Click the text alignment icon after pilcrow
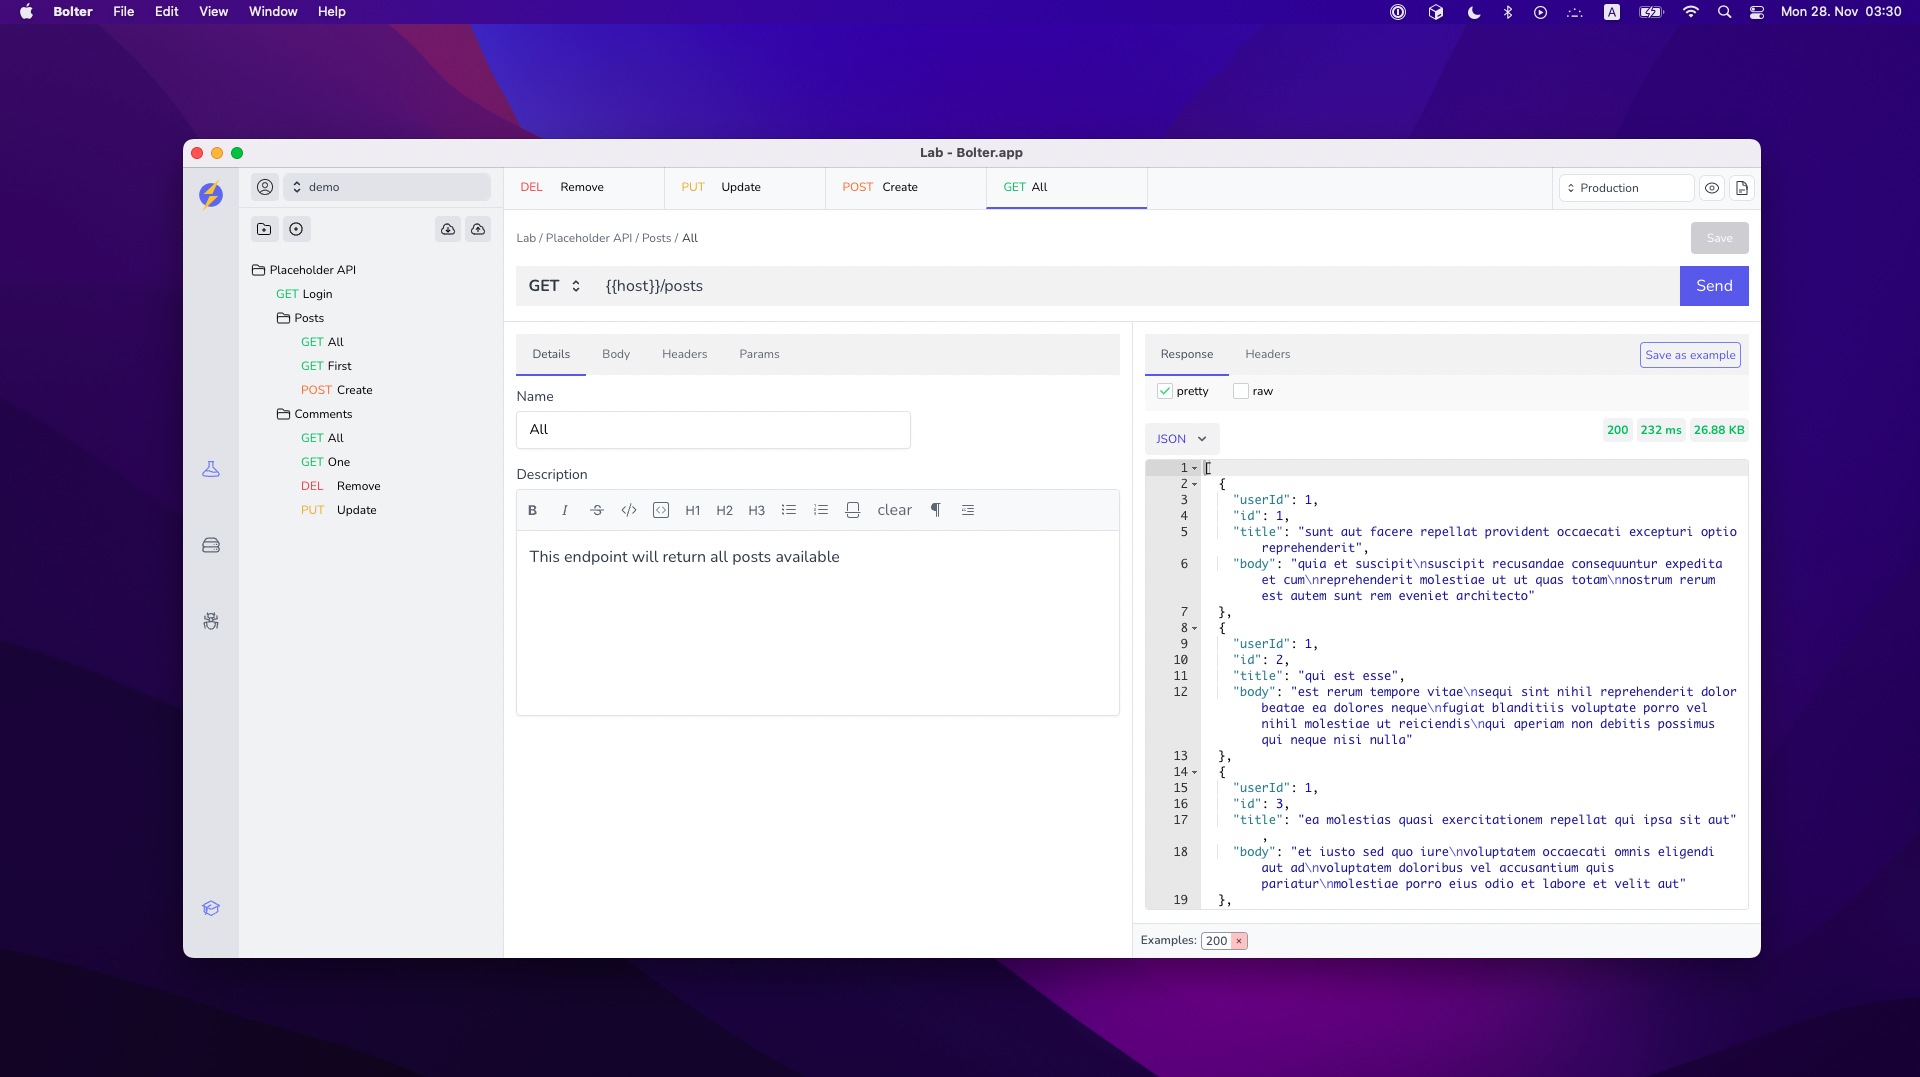 coord(968,510)
